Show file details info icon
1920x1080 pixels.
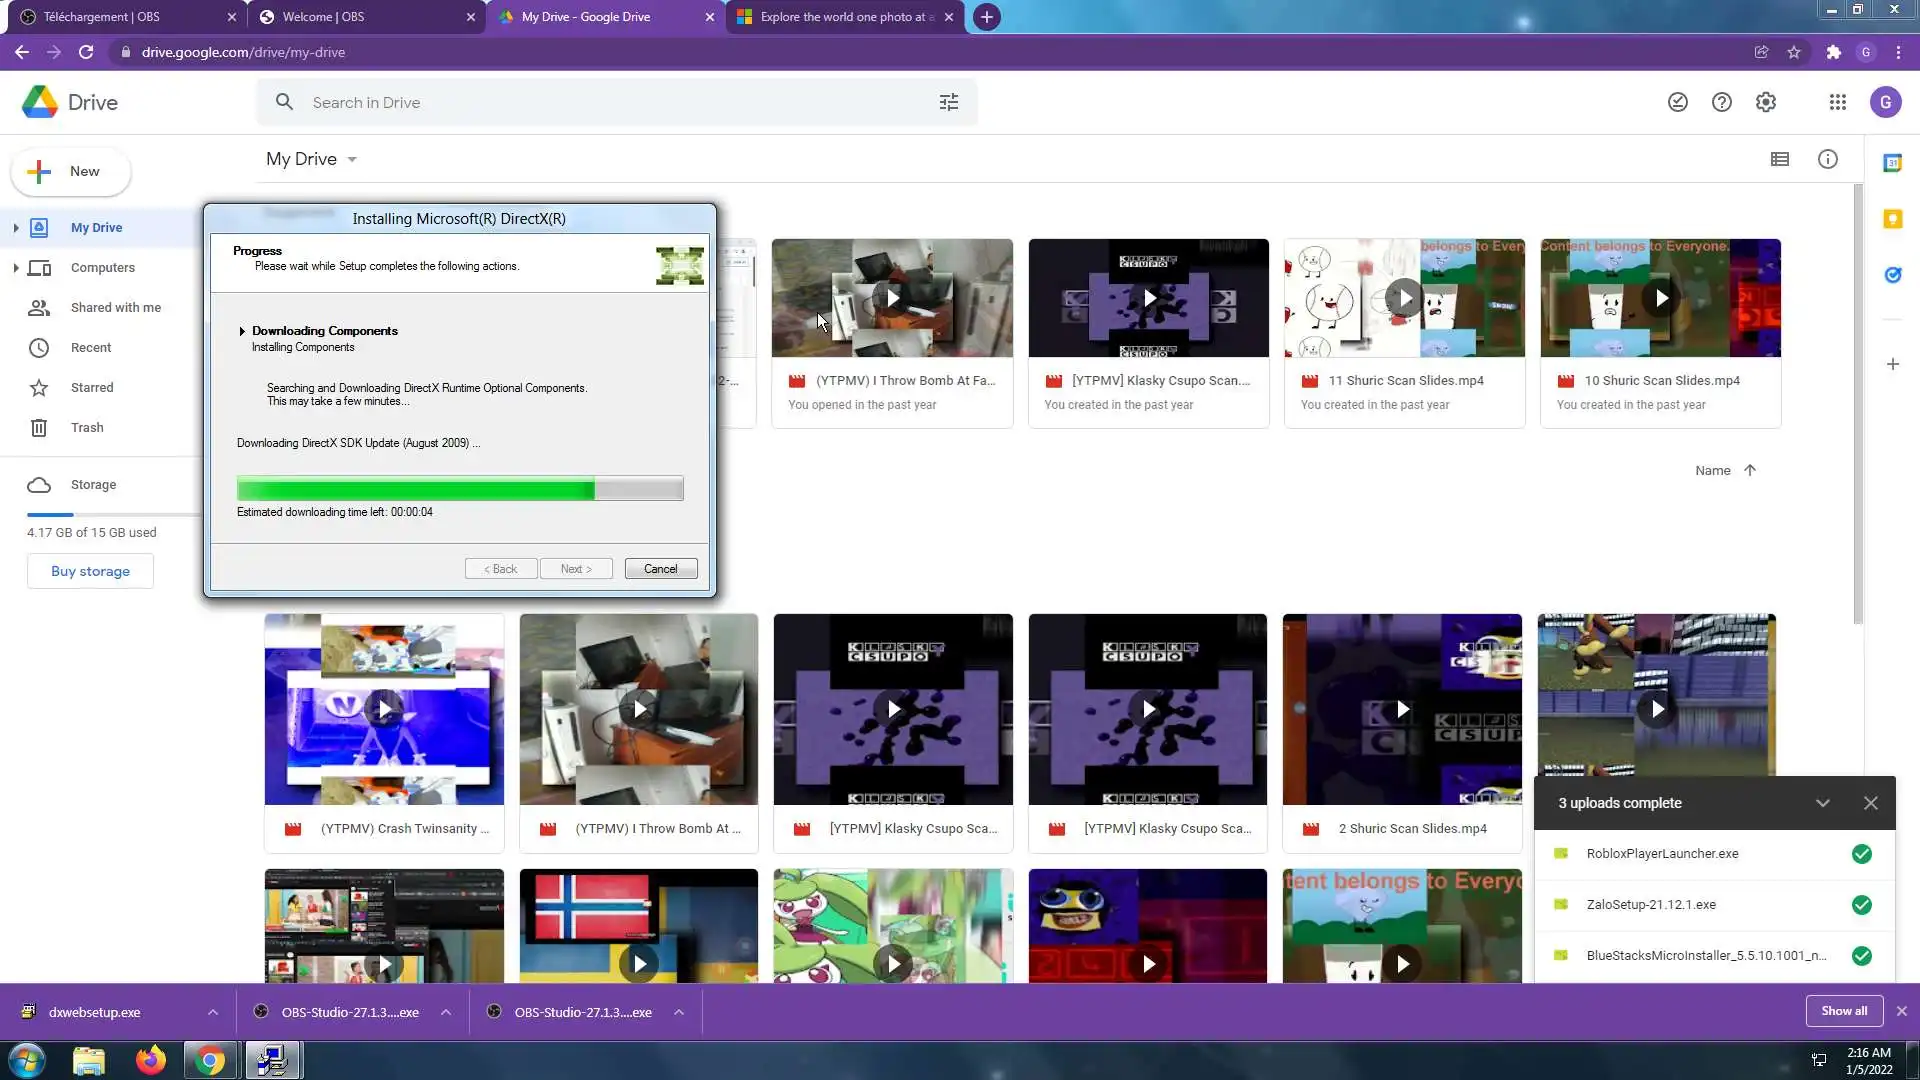pyautogui.click(x=1827, y=159)
